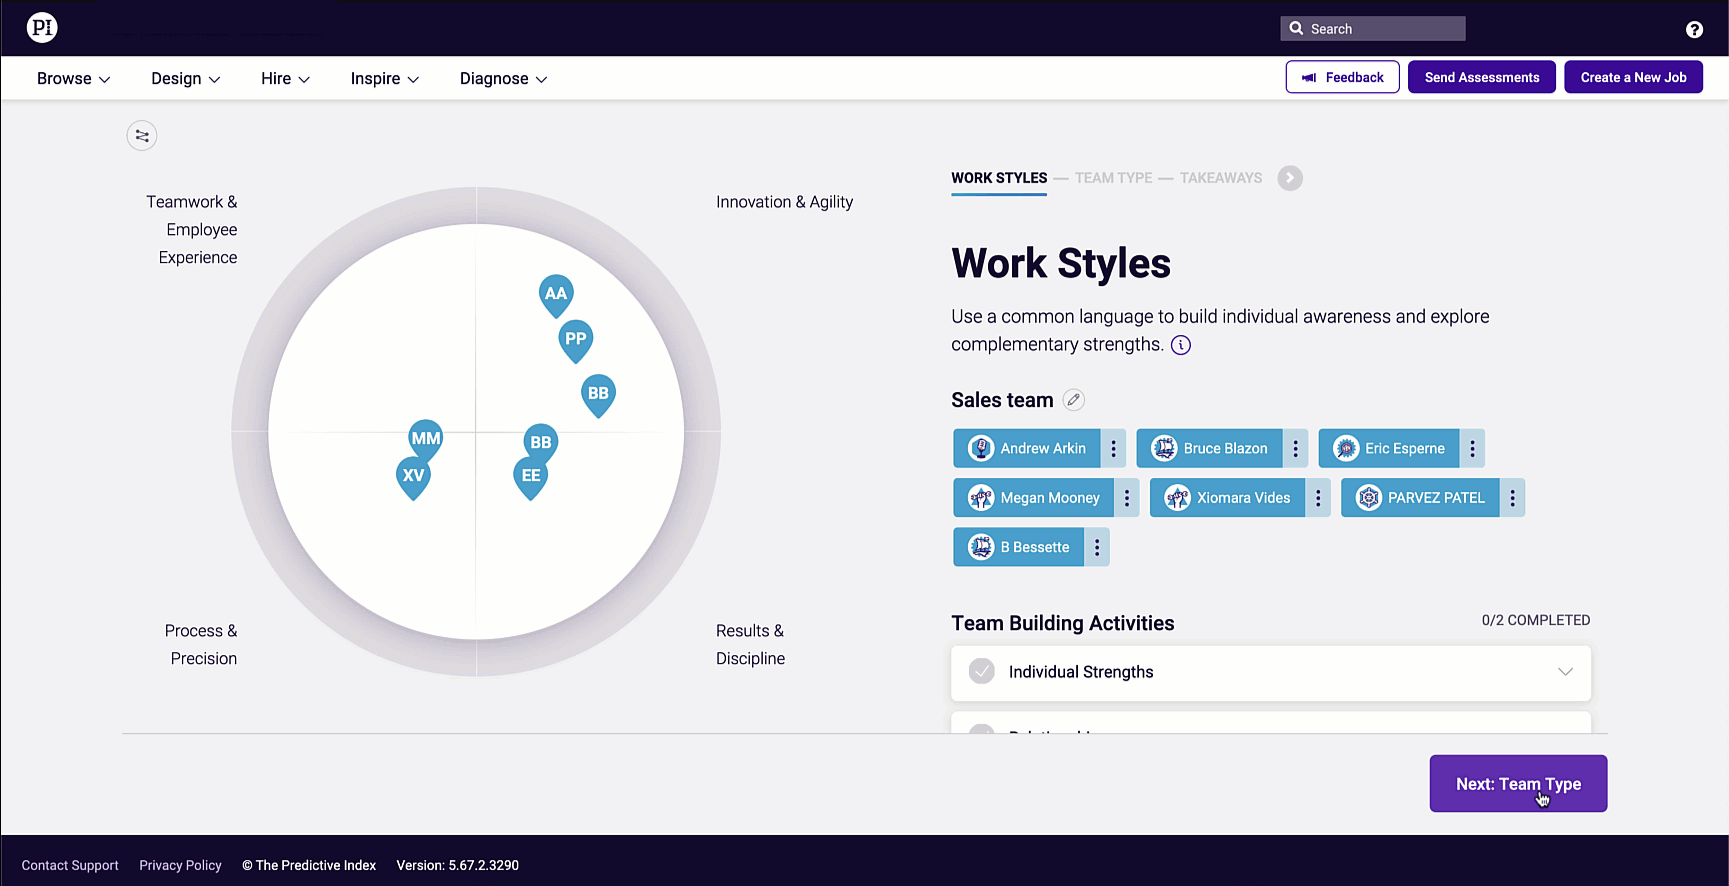Click PARVEZ PATEL profile avatar icon

click(x=1369, y=498)
